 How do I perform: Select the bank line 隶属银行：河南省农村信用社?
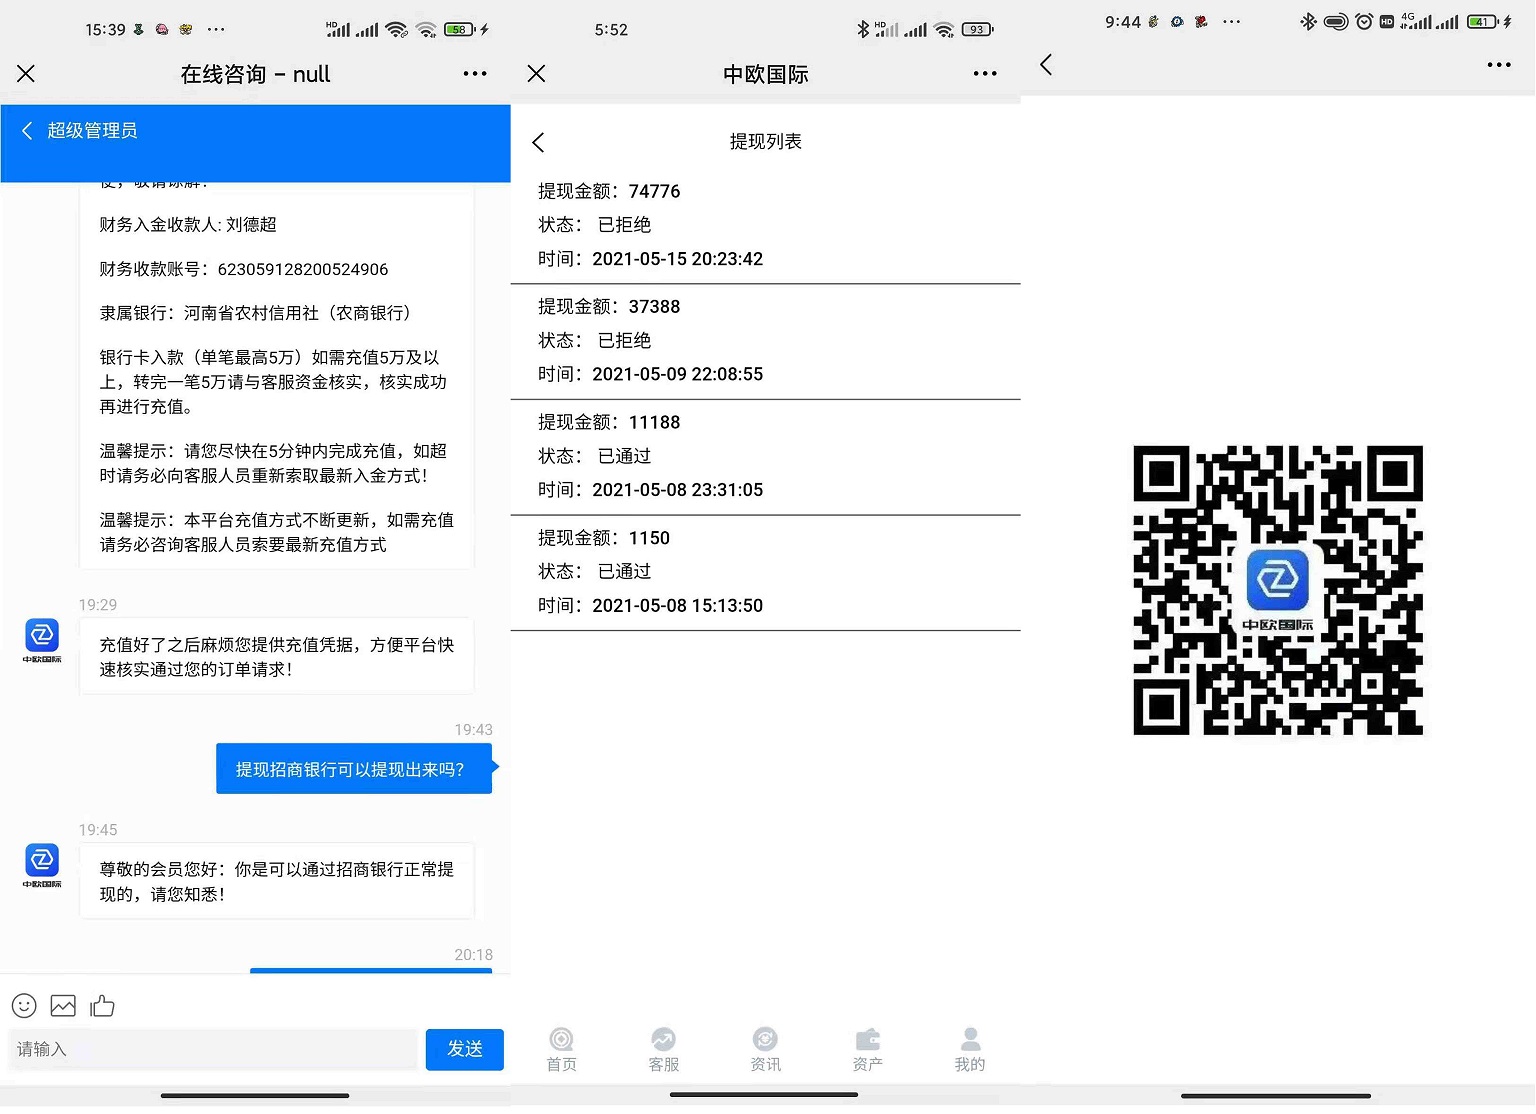coord(255,313)
